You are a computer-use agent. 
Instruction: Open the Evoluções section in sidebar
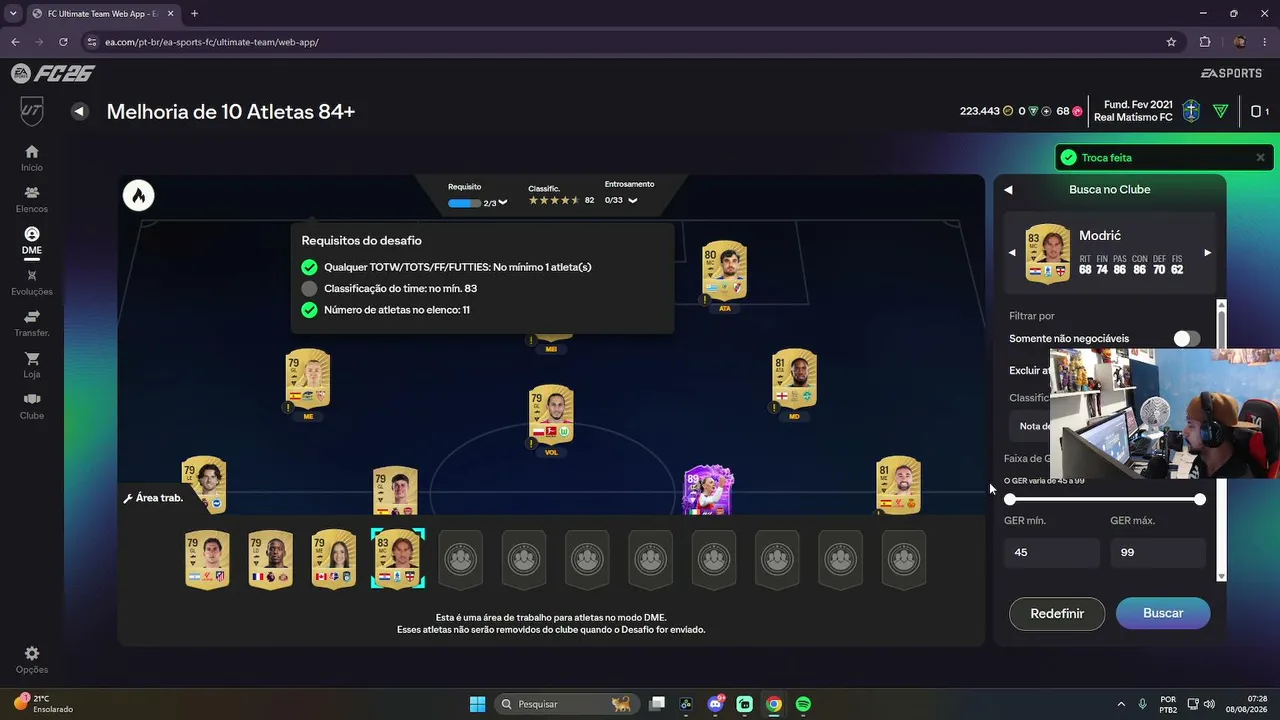point(32,282)
